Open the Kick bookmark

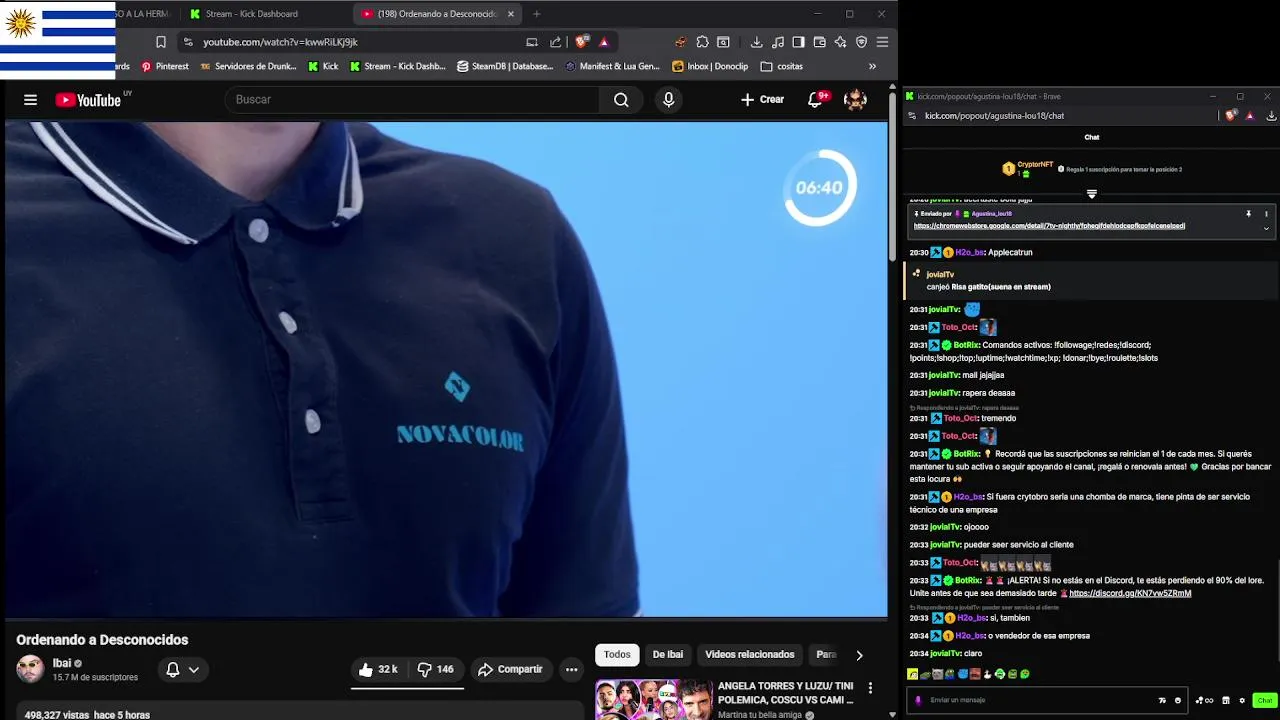[x=323, y=67]
